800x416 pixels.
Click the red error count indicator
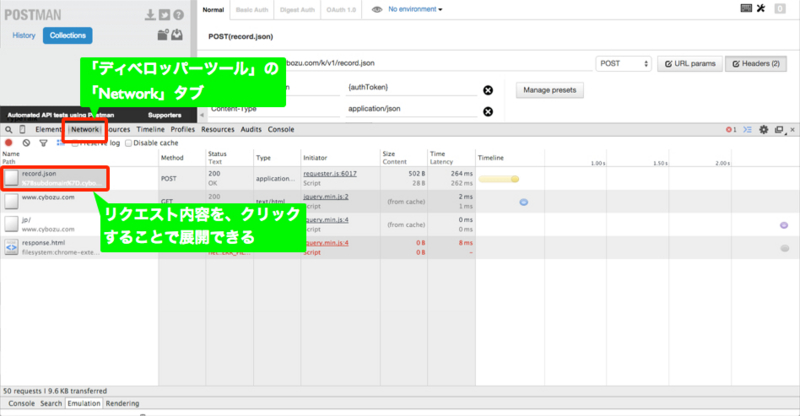click(x=731, y=130)
